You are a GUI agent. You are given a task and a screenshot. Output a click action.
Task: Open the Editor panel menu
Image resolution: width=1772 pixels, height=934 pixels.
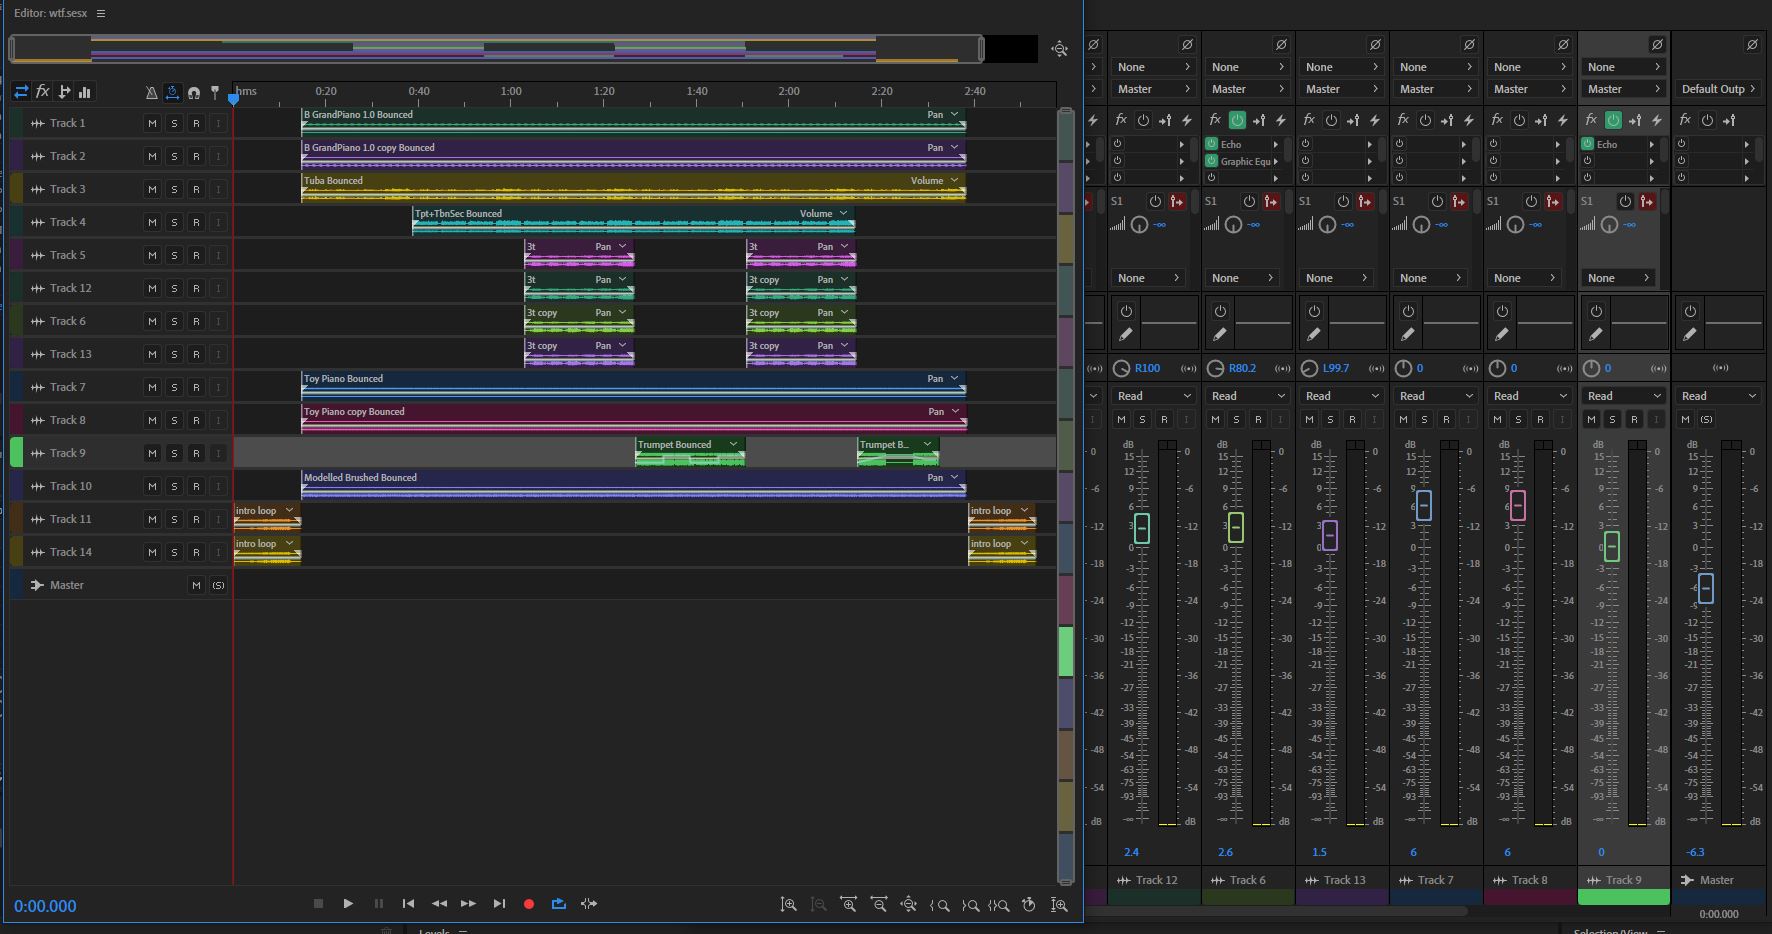101,13
